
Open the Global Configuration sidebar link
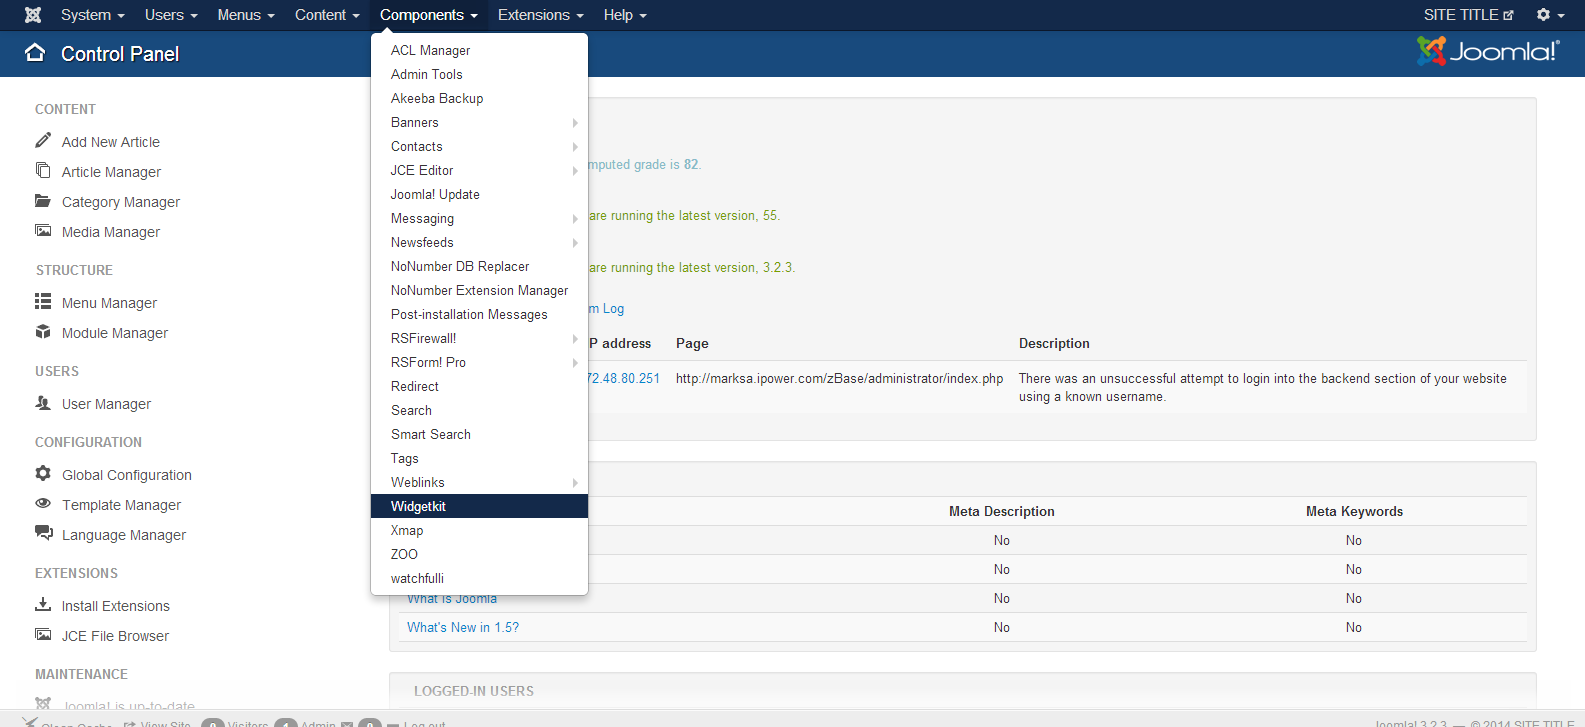click(127, 475)
